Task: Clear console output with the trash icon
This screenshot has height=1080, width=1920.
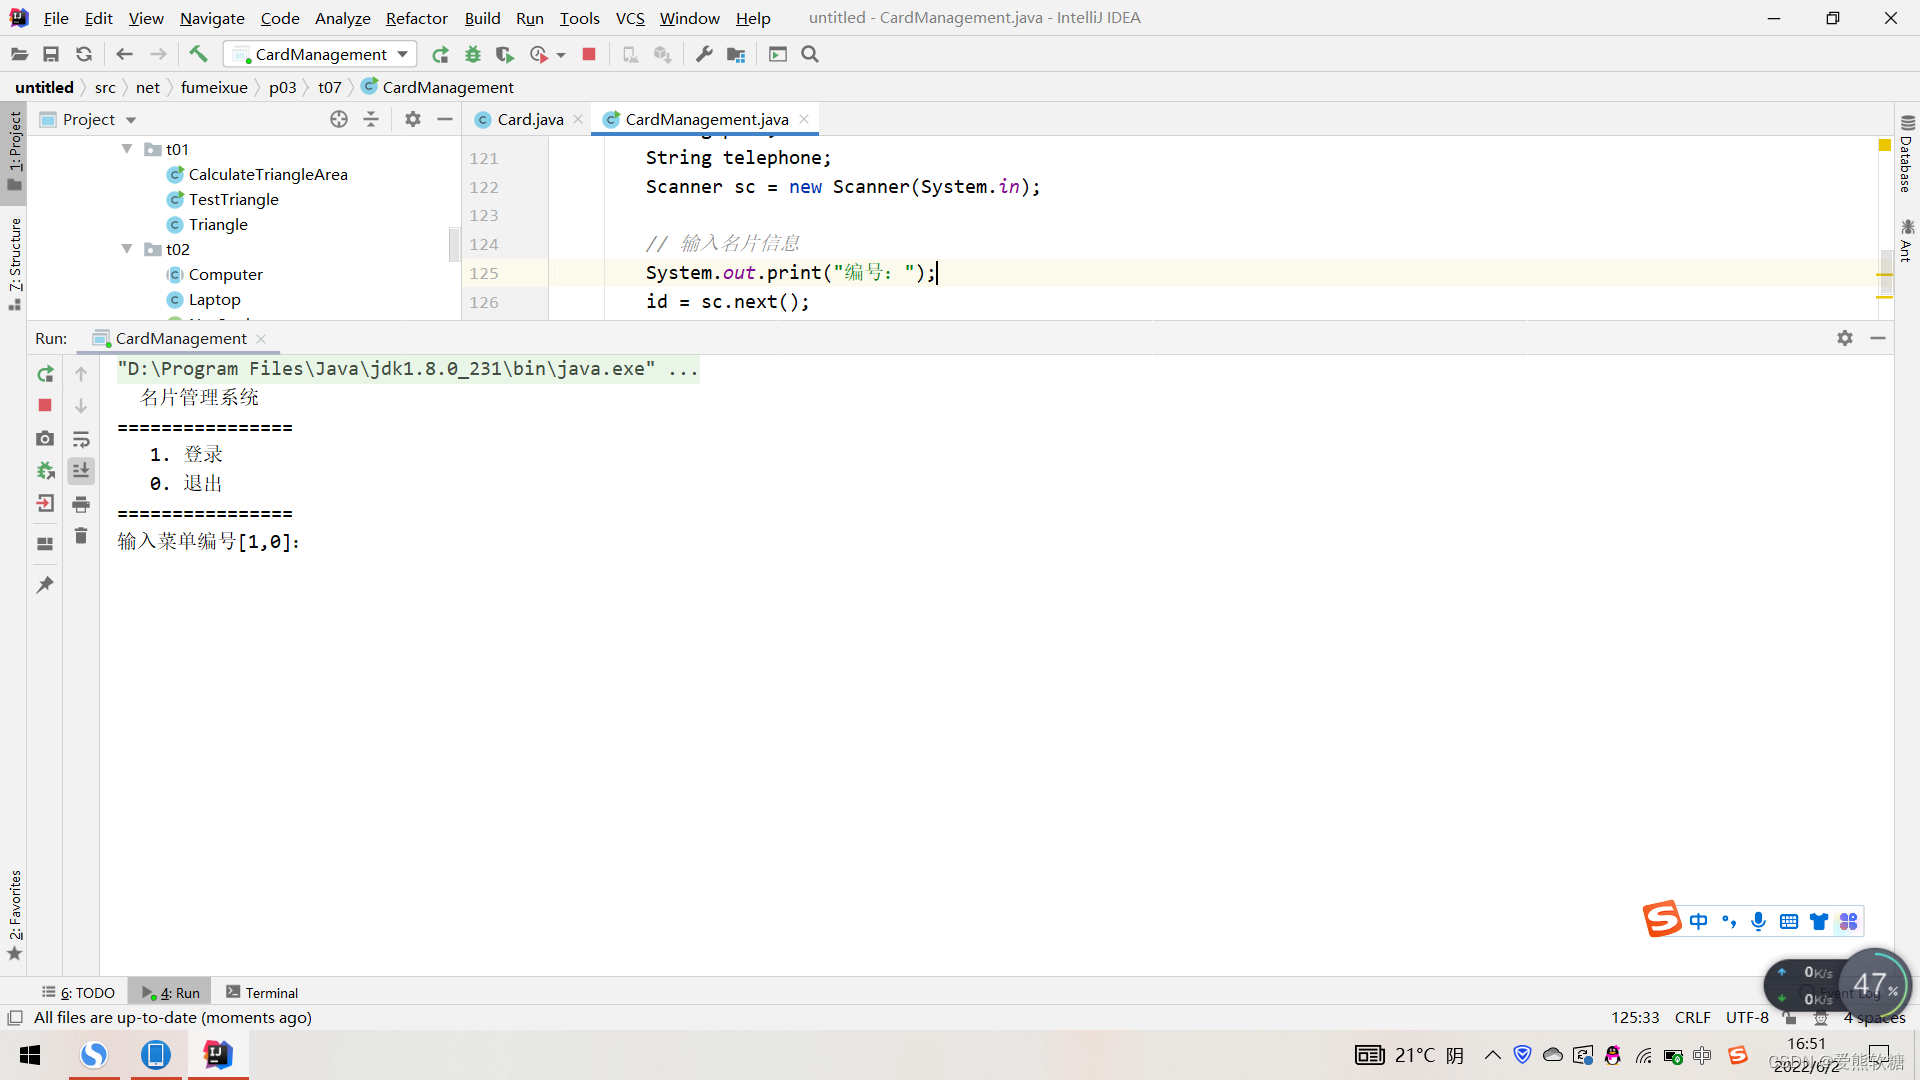Action: [81, 536]
